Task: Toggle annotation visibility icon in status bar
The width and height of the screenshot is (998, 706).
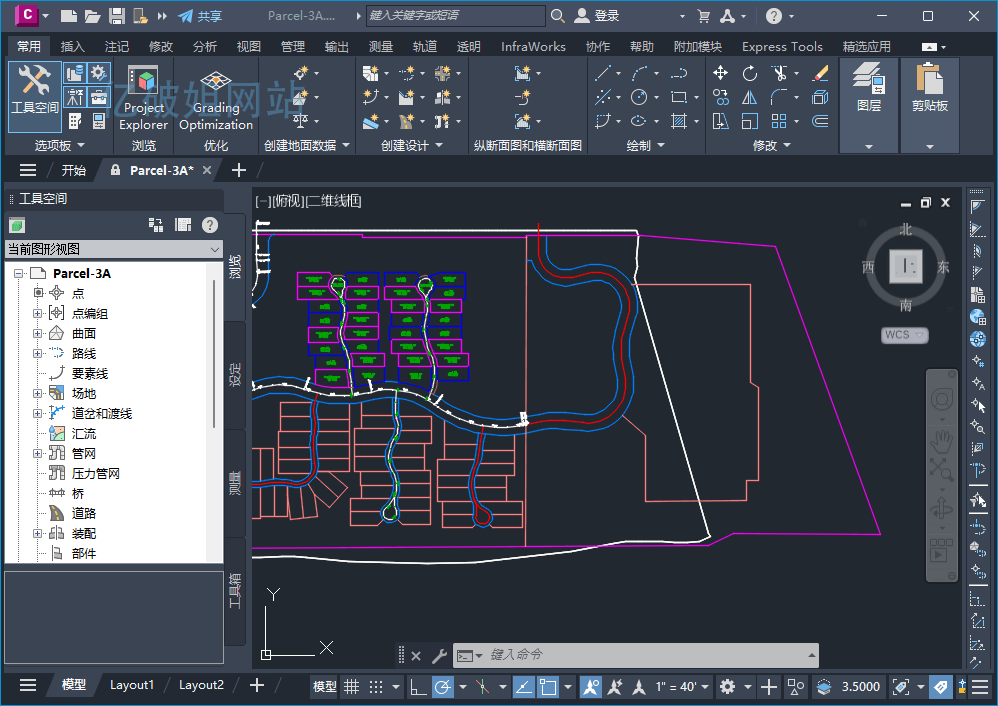Action: click(591, 686)
